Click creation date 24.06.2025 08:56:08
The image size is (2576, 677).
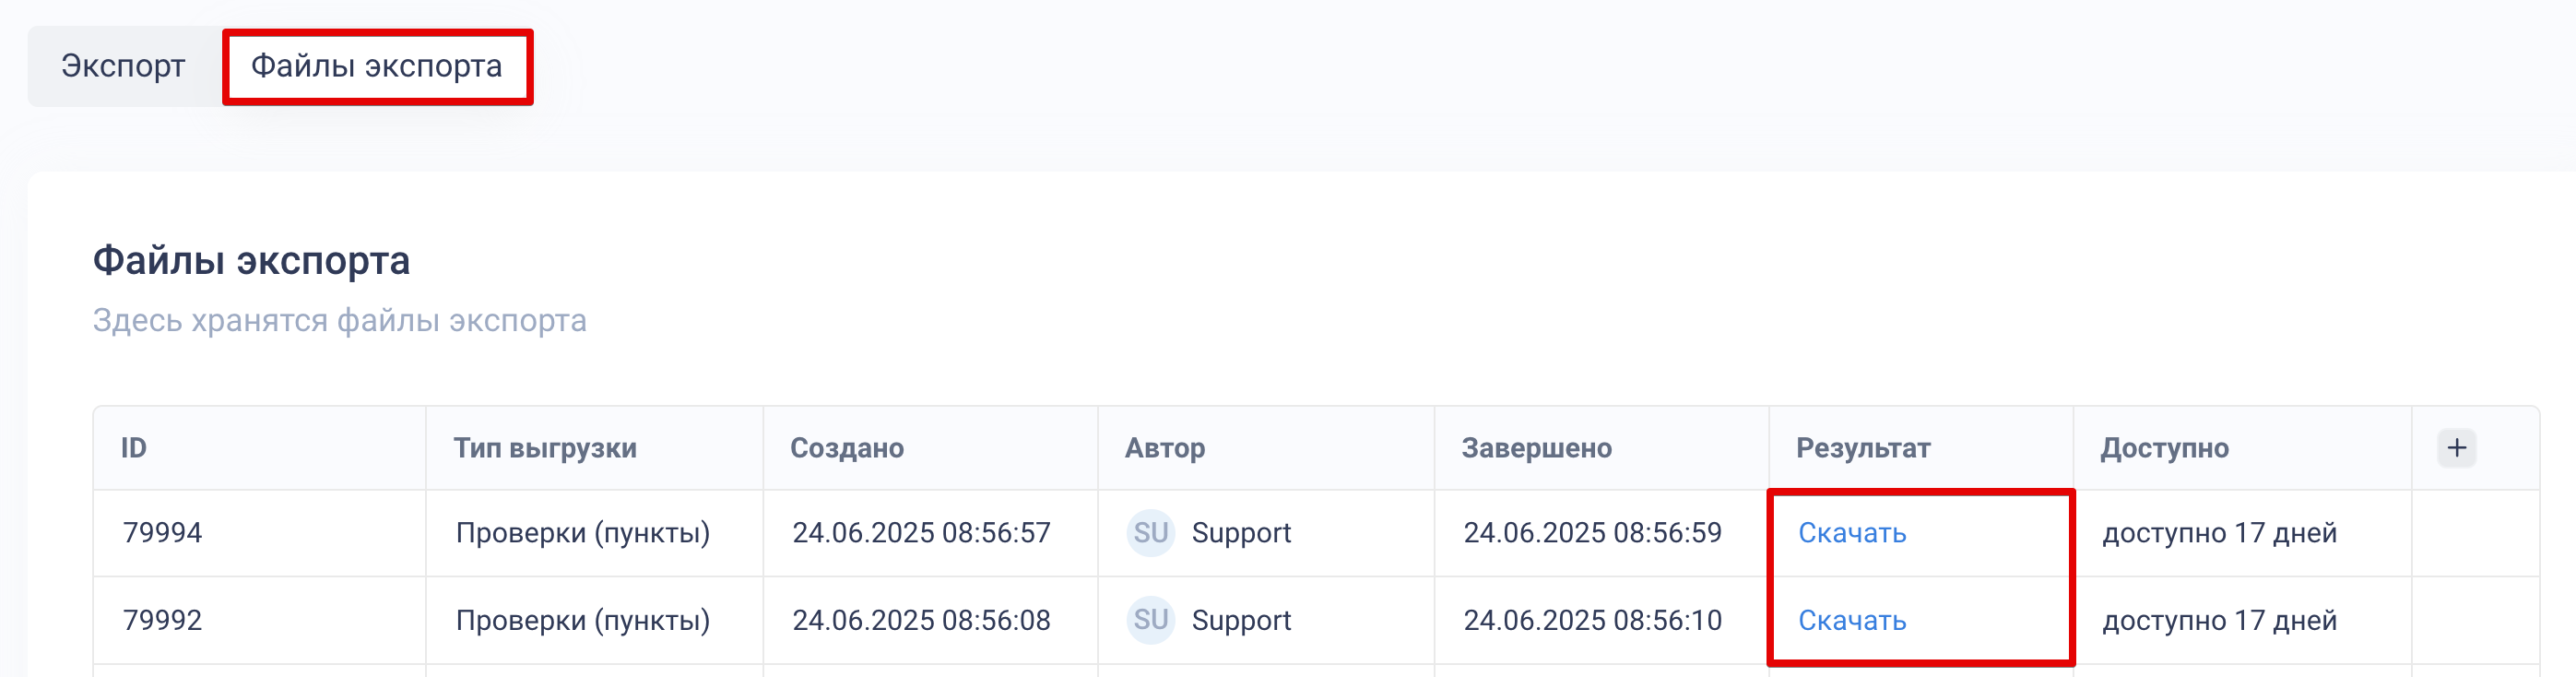(921, 620)
